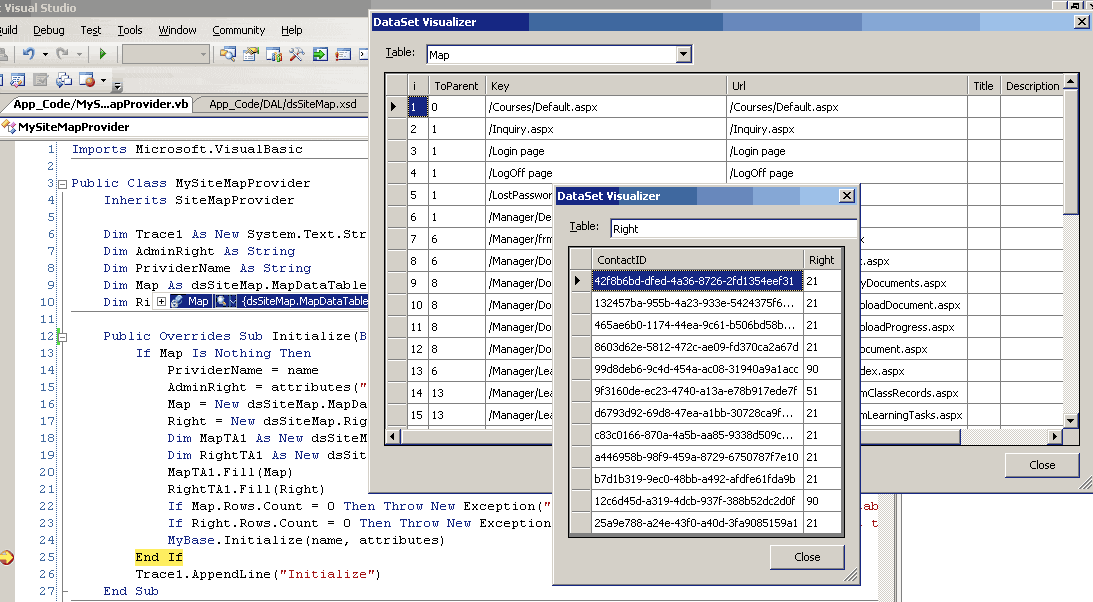Image resolution: width=1093 pixels, height=602 pixels.
Task: Open the Test menu
Action: click(x=91, y=30)
